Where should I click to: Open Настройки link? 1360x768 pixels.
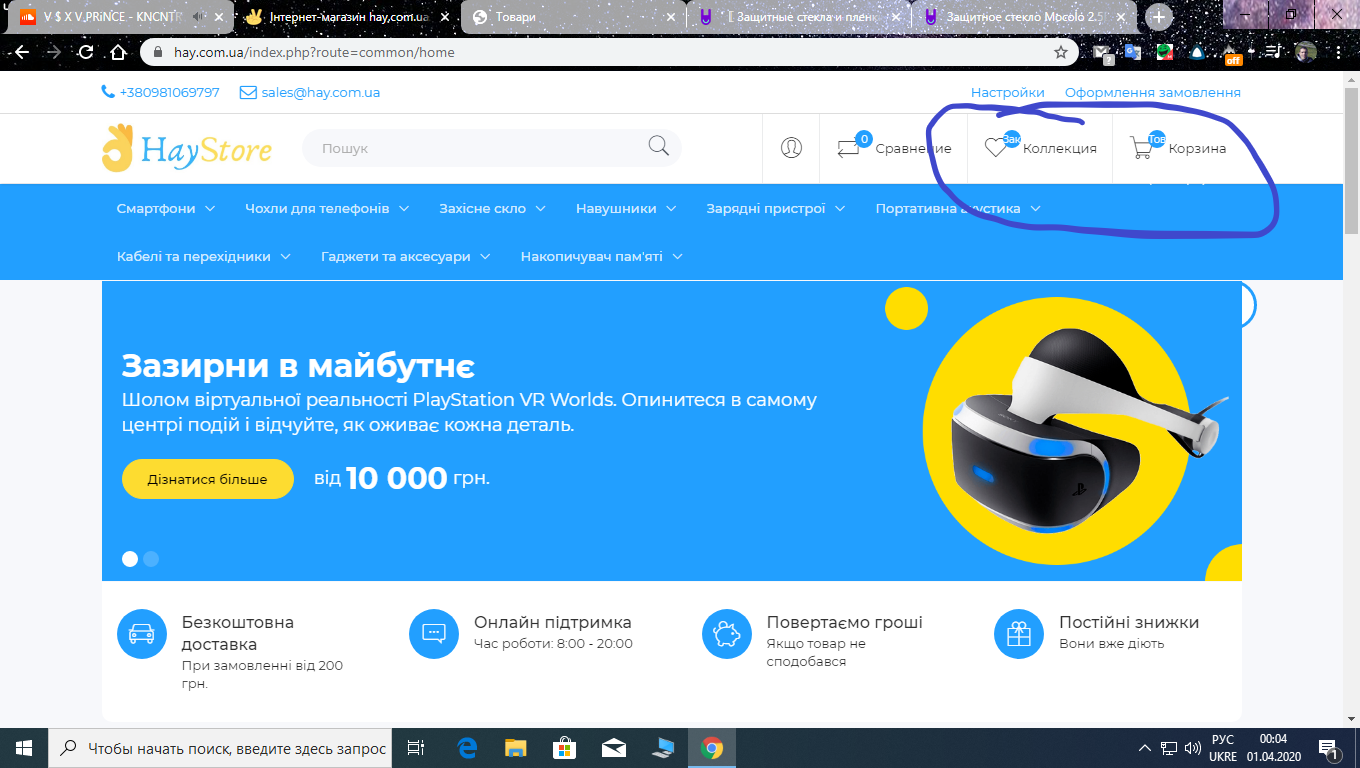1007,92
